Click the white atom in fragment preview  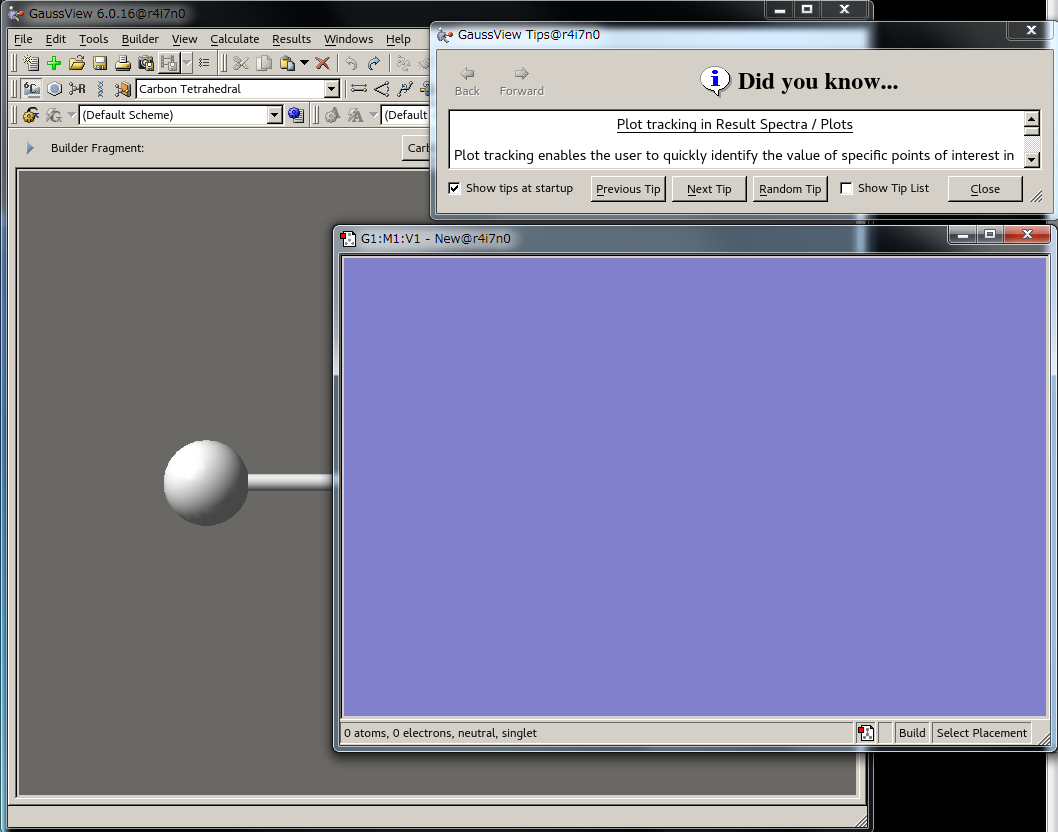[x=206, y=482]
